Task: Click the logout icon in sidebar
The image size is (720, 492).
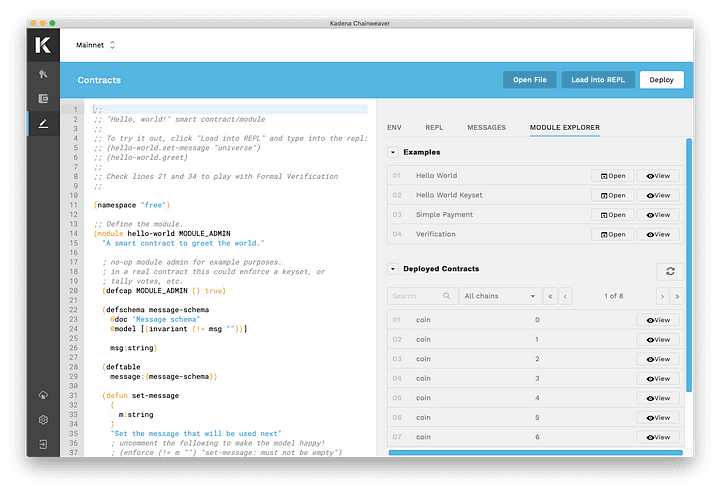Action: 43,444
